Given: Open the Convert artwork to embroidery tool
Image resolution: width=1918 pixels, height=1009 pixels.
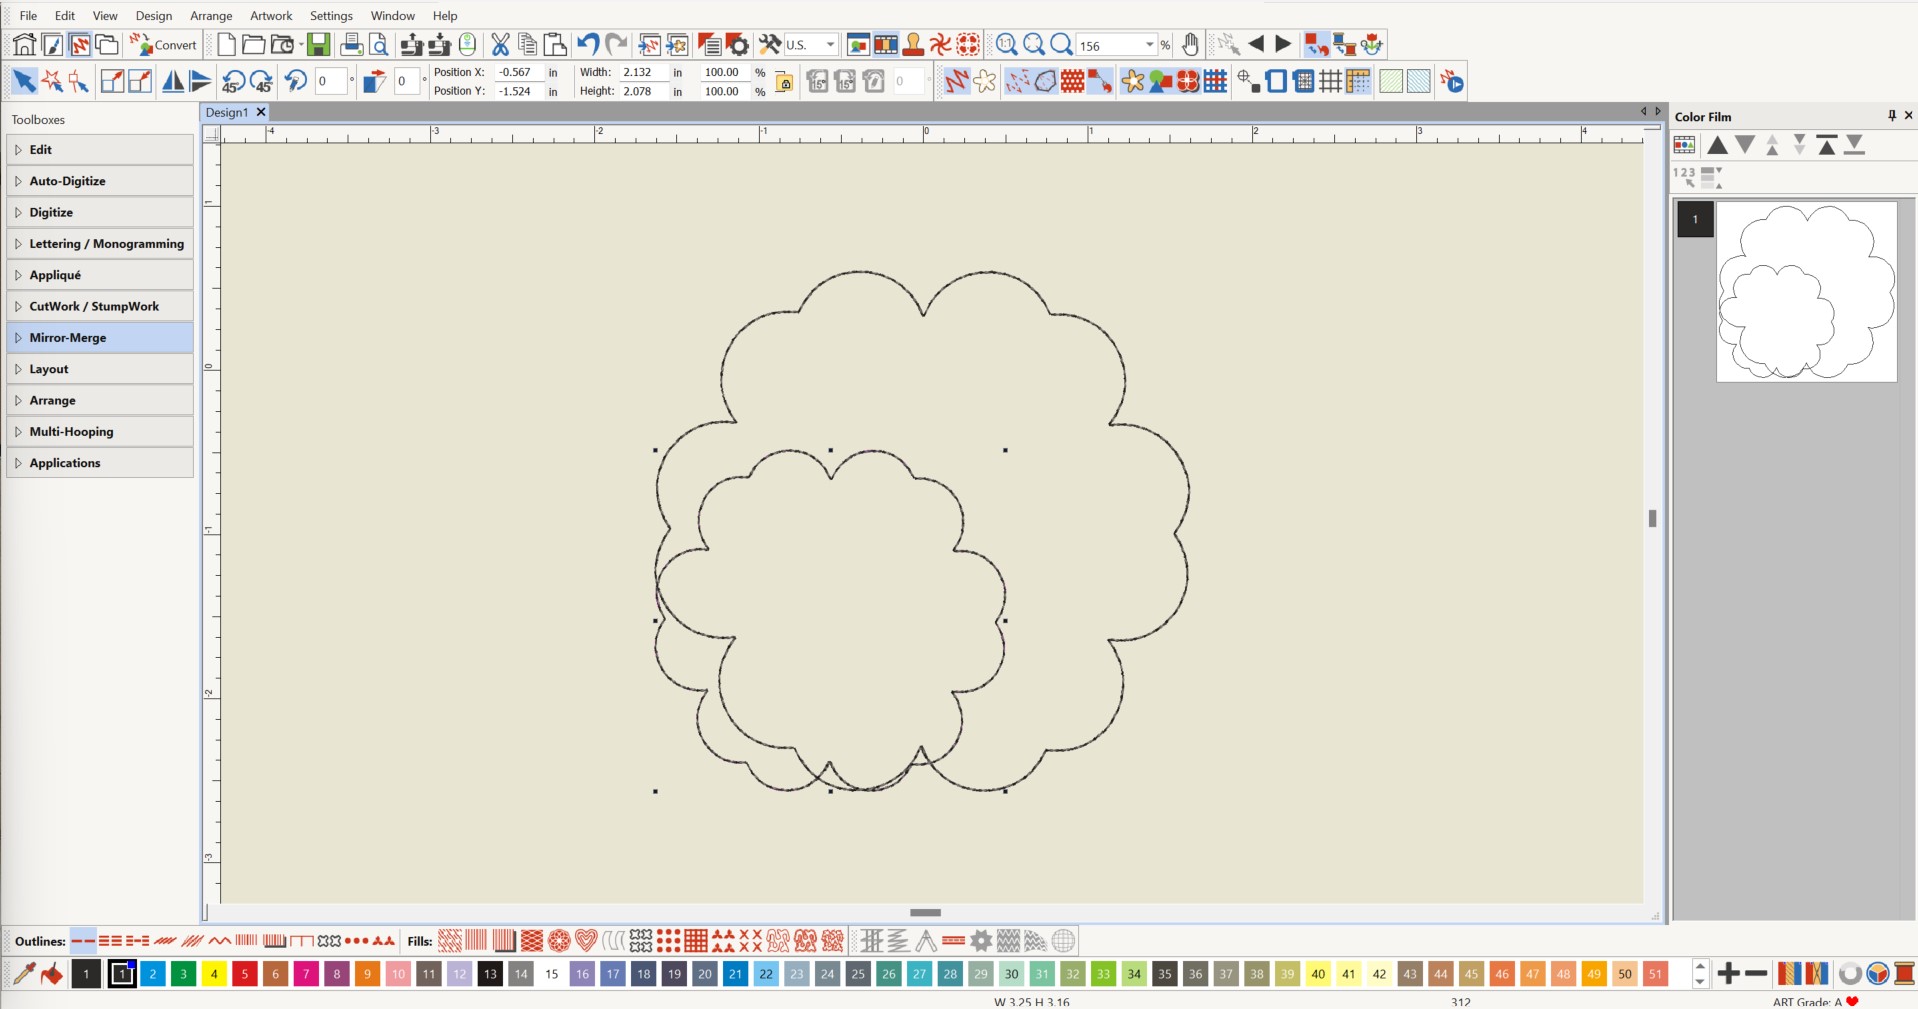Looking at the screenshot, I should [163, 44].
